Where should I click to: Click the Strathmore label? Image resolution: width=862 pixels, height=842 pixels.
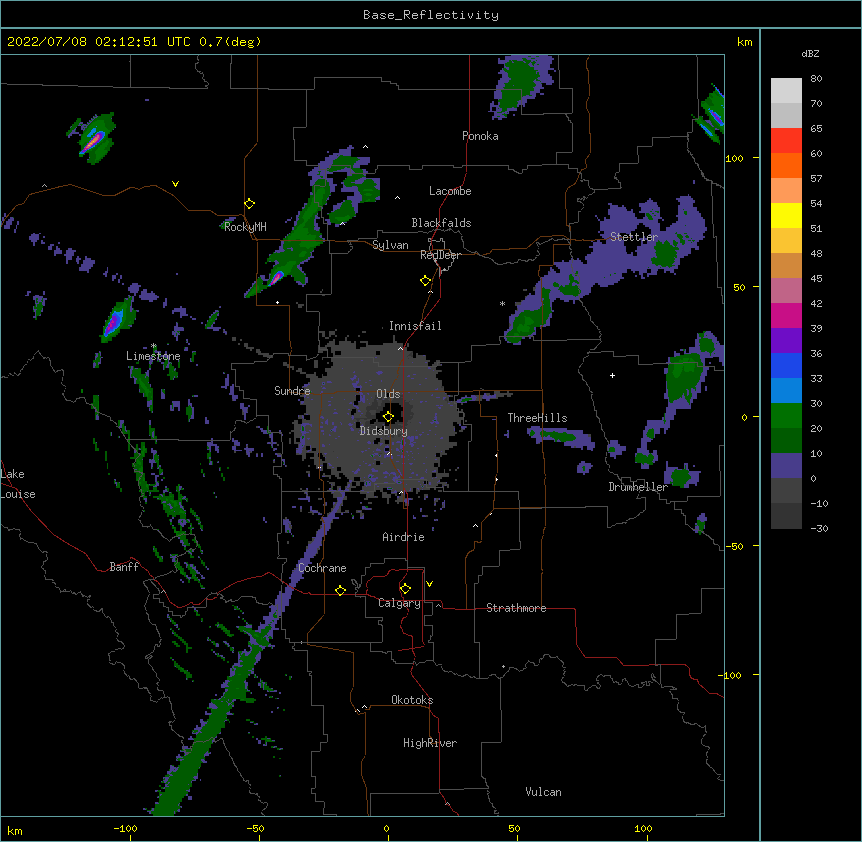pos(516,608)
